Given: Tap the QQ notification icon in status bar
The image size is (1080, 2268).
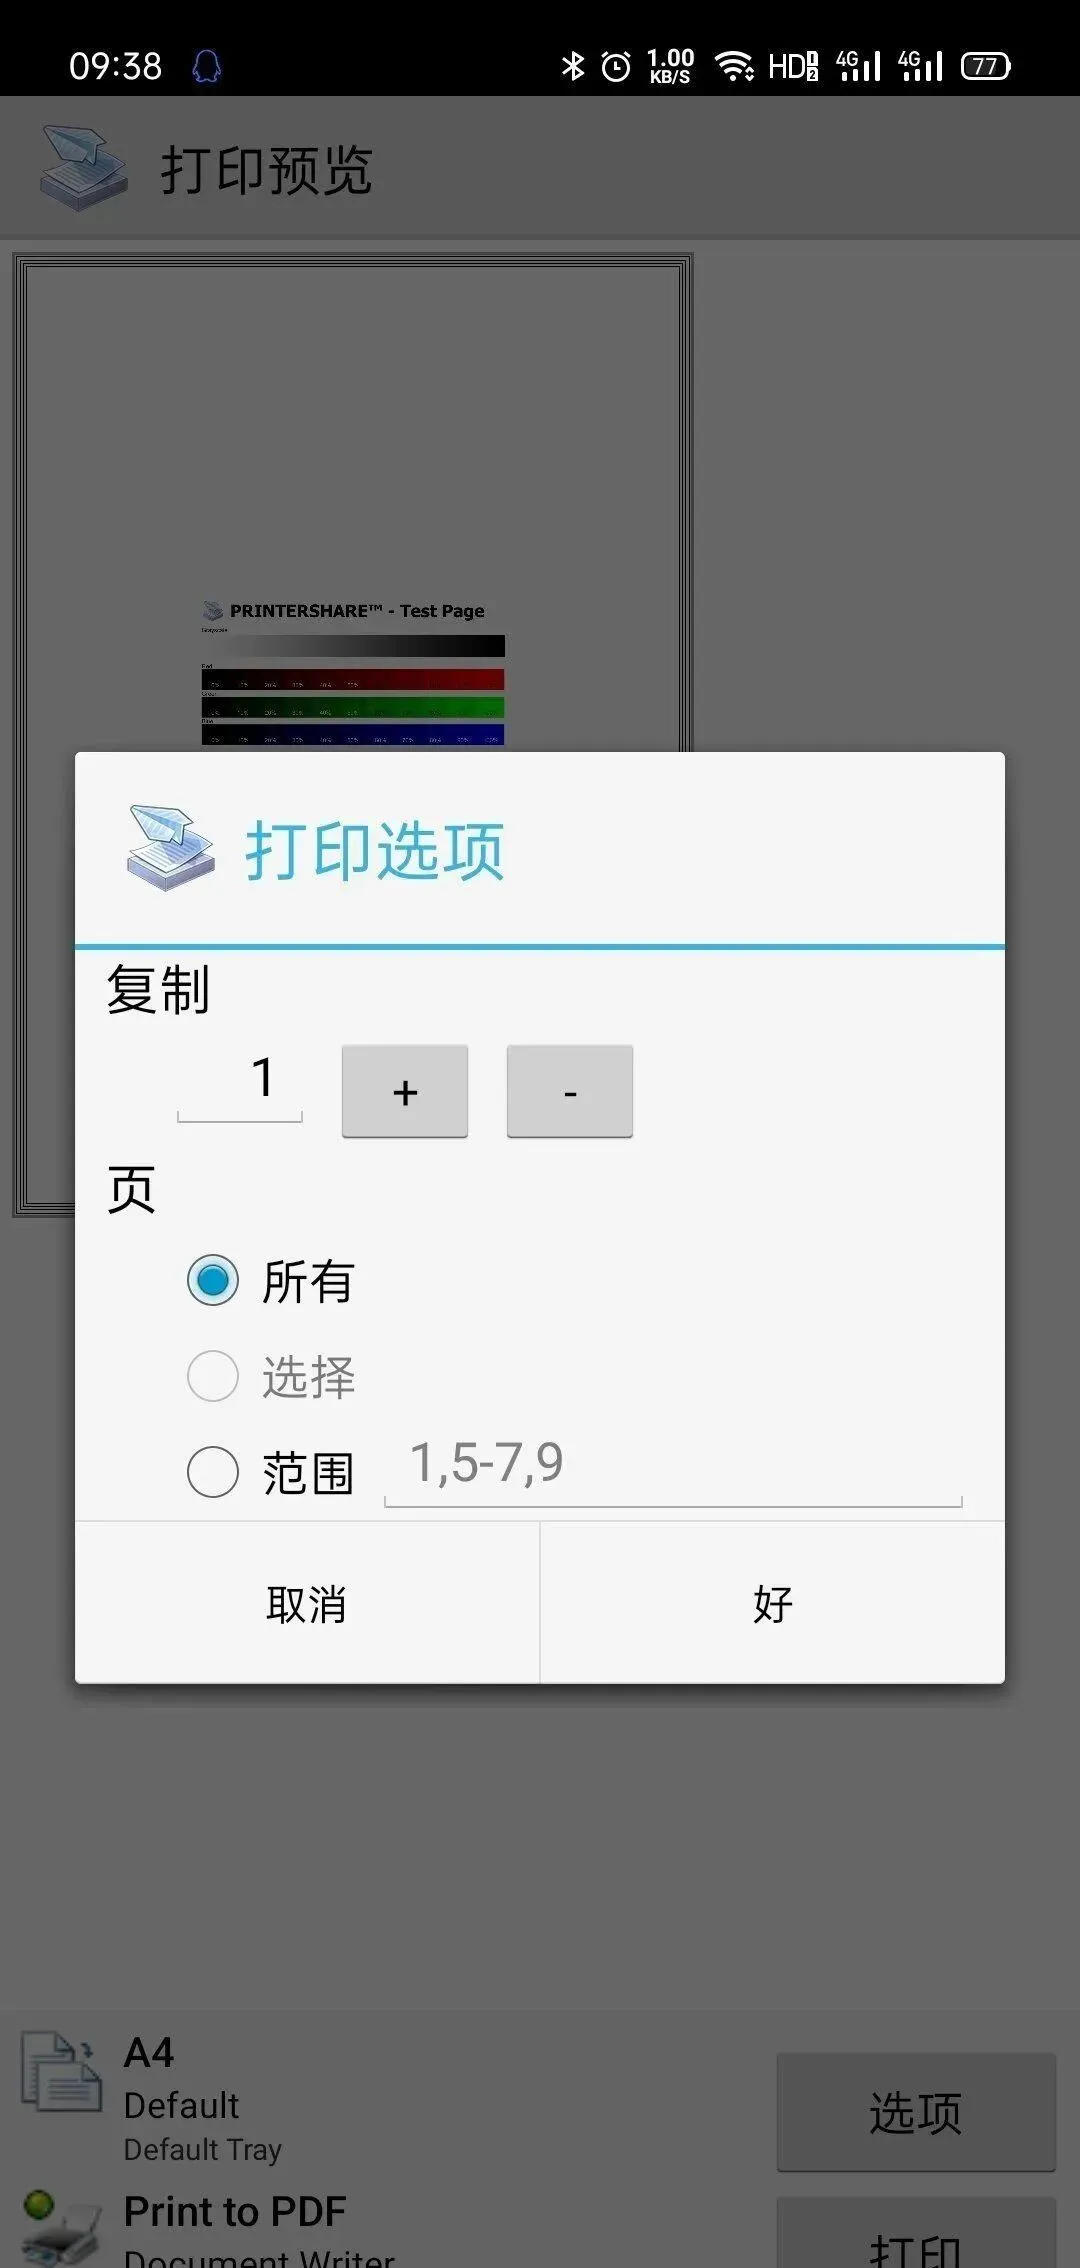Looking at the screenshot, I should coord(206,67).
